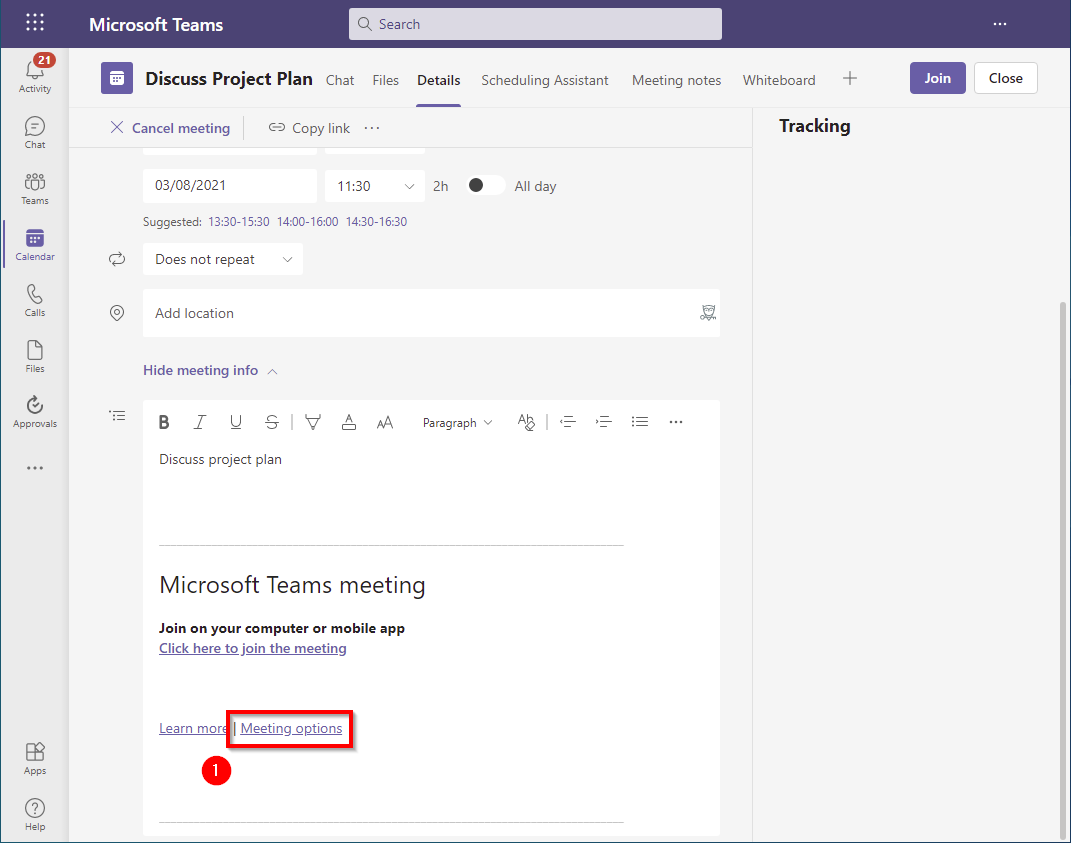Insert bulleted list
The width and height of the screenshot is (1071, 845).
[x=640, y=422]
